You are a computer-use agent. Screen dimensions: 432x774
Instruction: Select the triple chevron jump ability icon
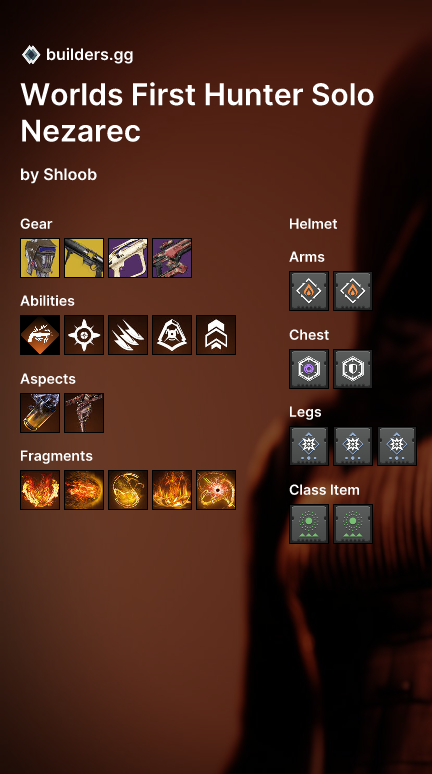pos(216,335)
